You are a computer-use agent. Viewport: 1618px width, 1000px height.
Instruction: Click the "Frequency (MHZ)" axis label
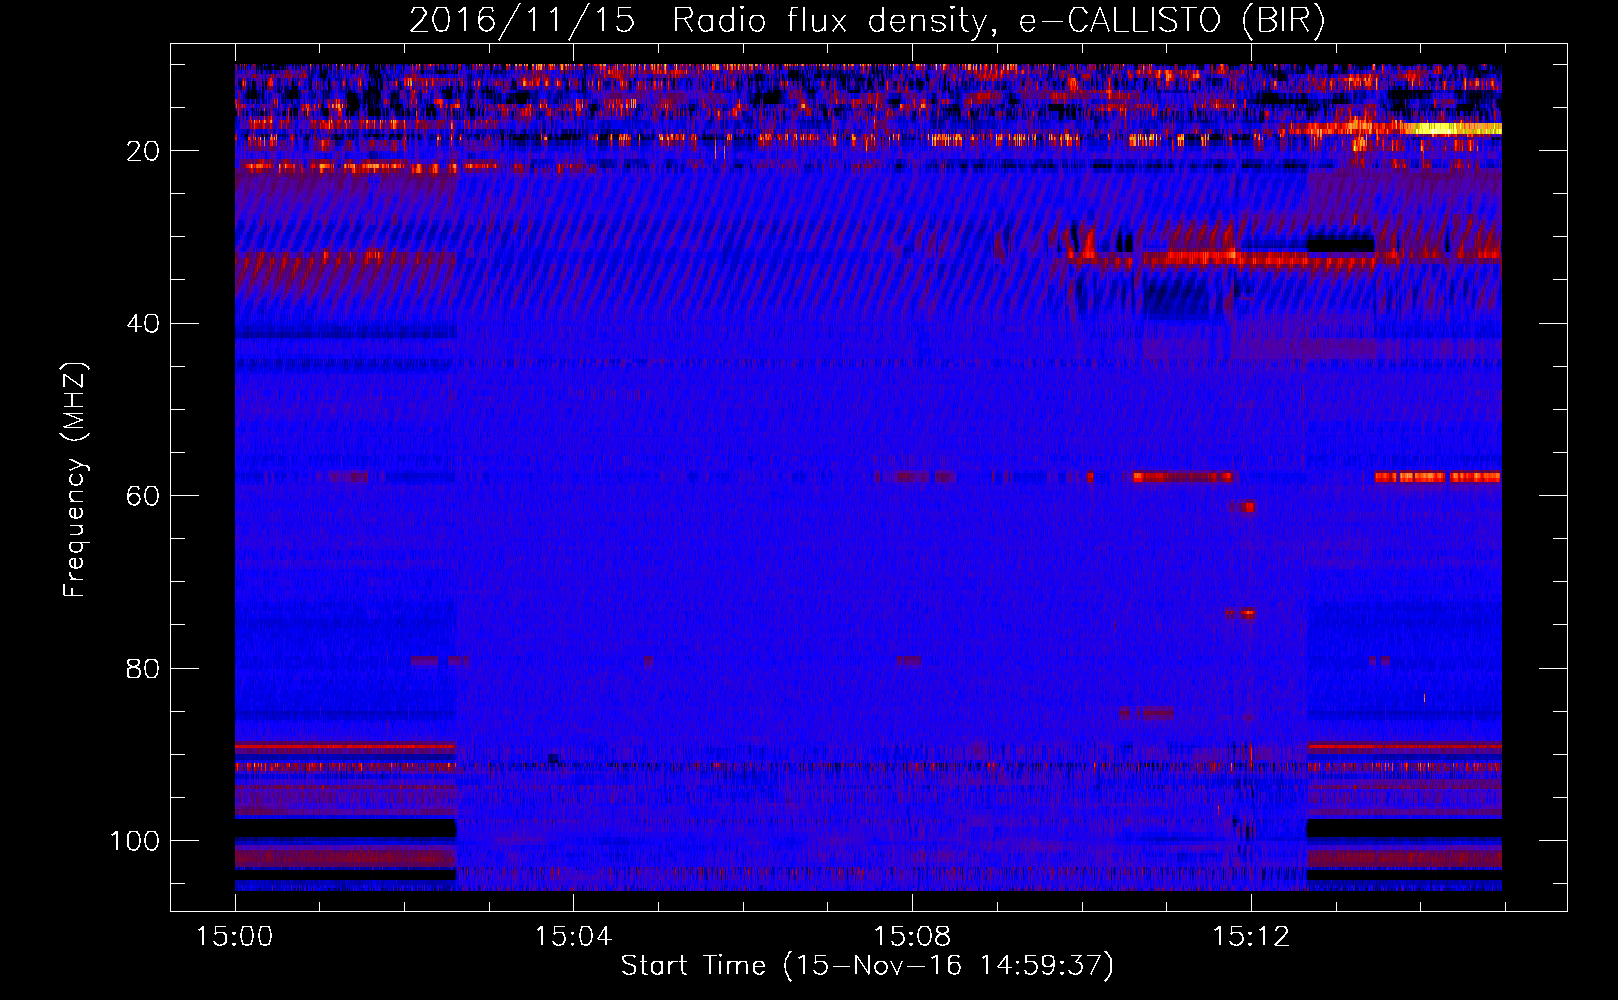75,480
